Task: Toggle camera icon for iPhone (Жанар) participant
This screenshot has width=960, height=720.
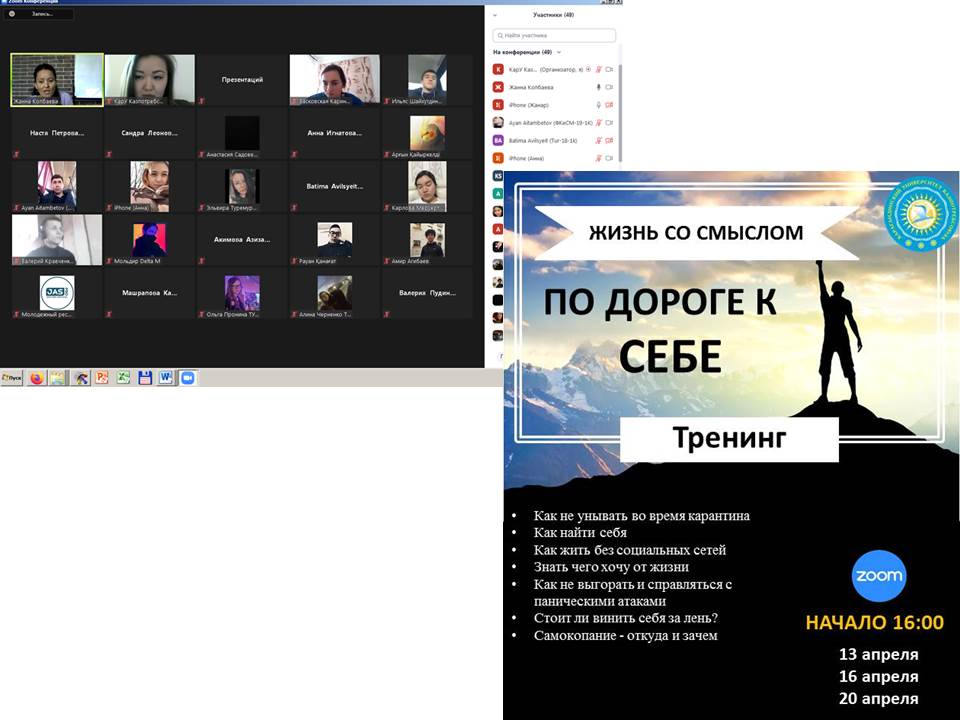Action: (x=608, y=105)
